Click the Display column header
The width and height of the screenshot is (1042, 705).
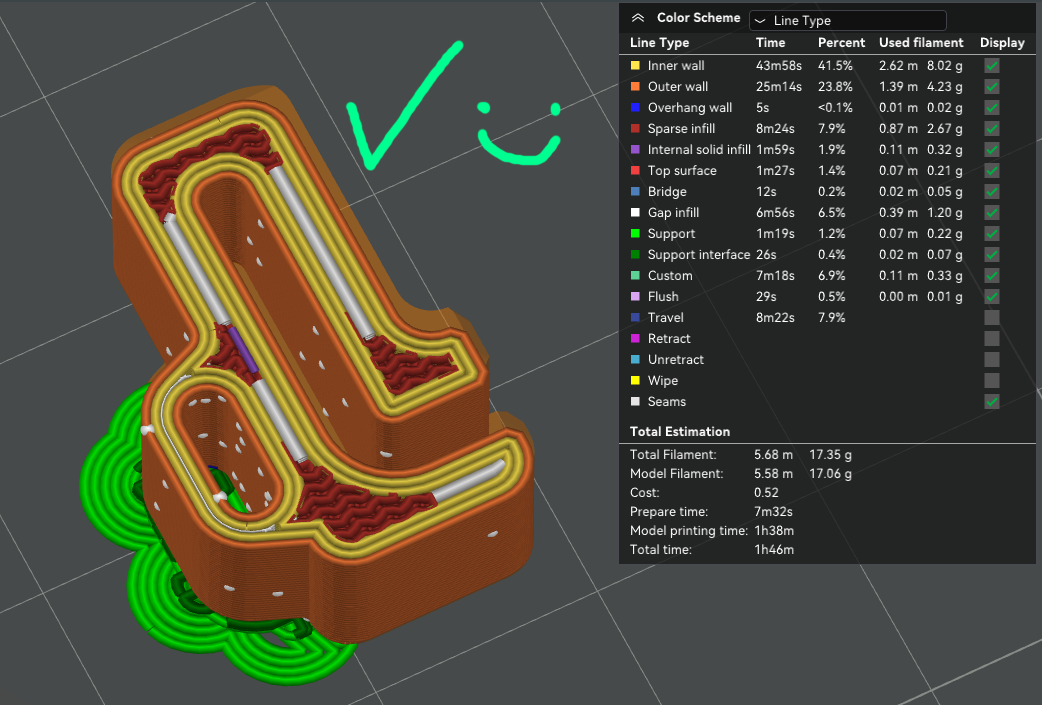click(x=1002, y=43)
